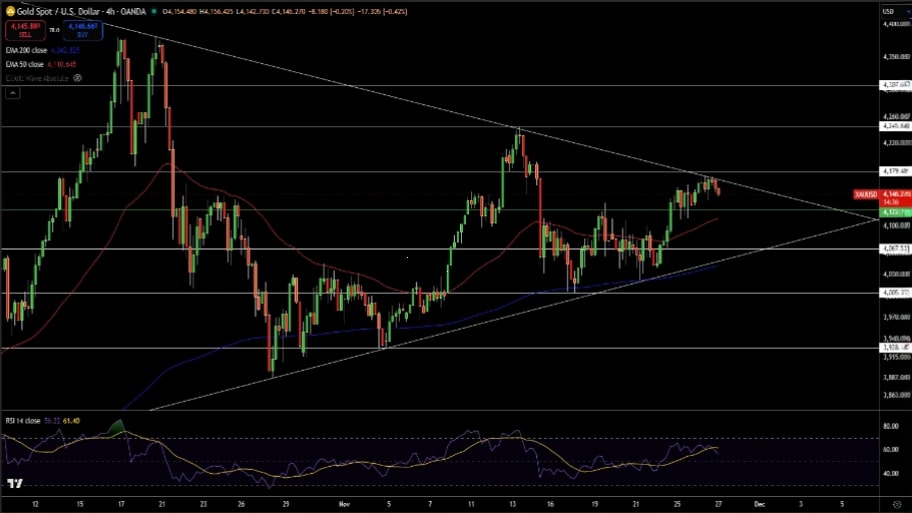
Task: Click the RSI 14 close indicator label
Action: point(24,421)
